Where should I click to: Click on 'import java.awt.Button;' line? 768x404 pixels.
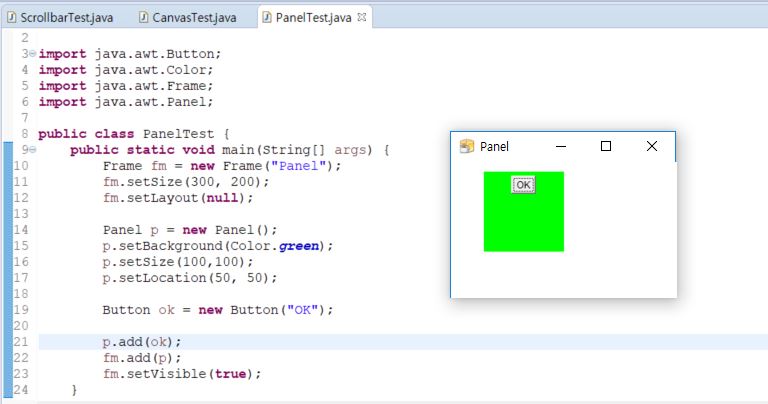coord(130,54)
